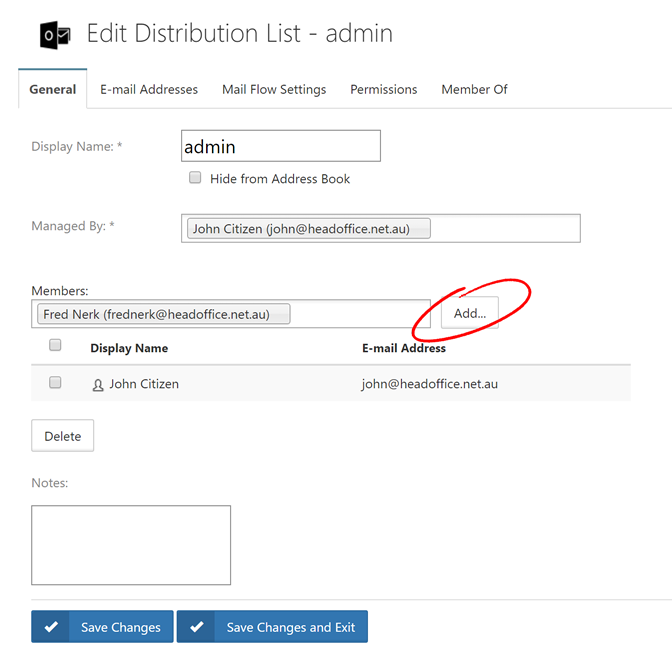Viewport: 672px width, 671px height.
Task: Click the checkmark icon on Save Changes and Exit
Action: coord(197,627)
